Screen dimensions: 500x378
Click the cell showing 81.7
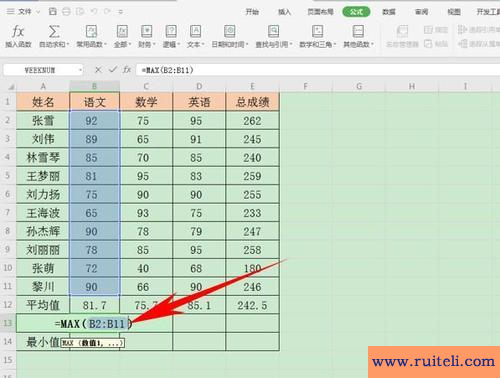[94, 305]
